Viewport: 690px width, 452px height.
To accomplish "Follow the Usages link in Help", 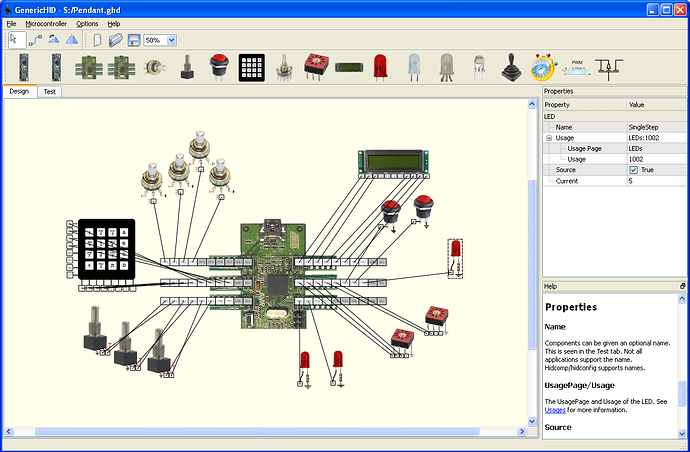I will pyautogui.click(x=556, y=409).
